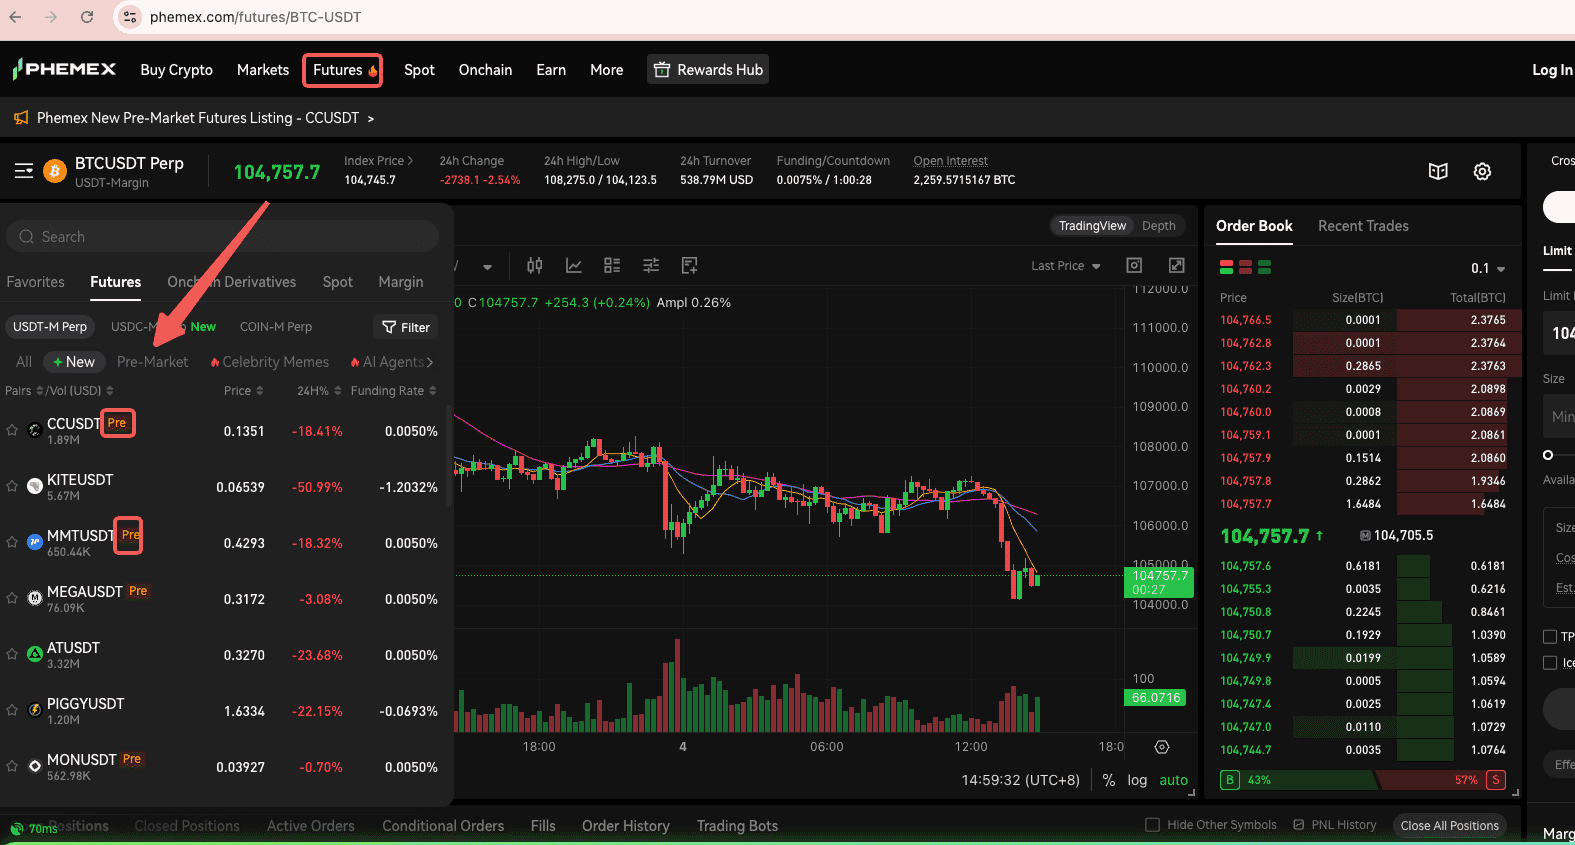Switch to Recent Trades tab
This screenshot has width=1575, height=845.
tap(1363, 226)
